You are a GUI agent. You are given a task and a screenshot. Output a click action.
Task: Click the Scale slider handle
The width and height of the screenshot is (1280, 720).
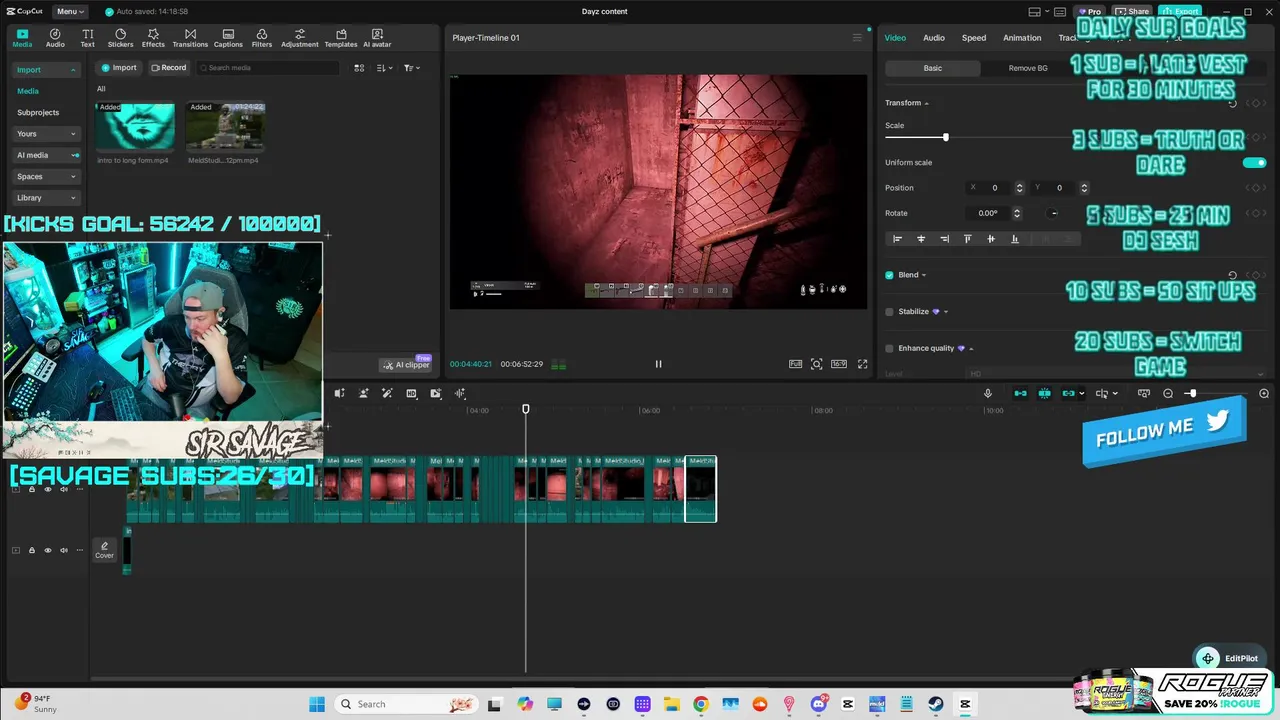tap(945, 137)
